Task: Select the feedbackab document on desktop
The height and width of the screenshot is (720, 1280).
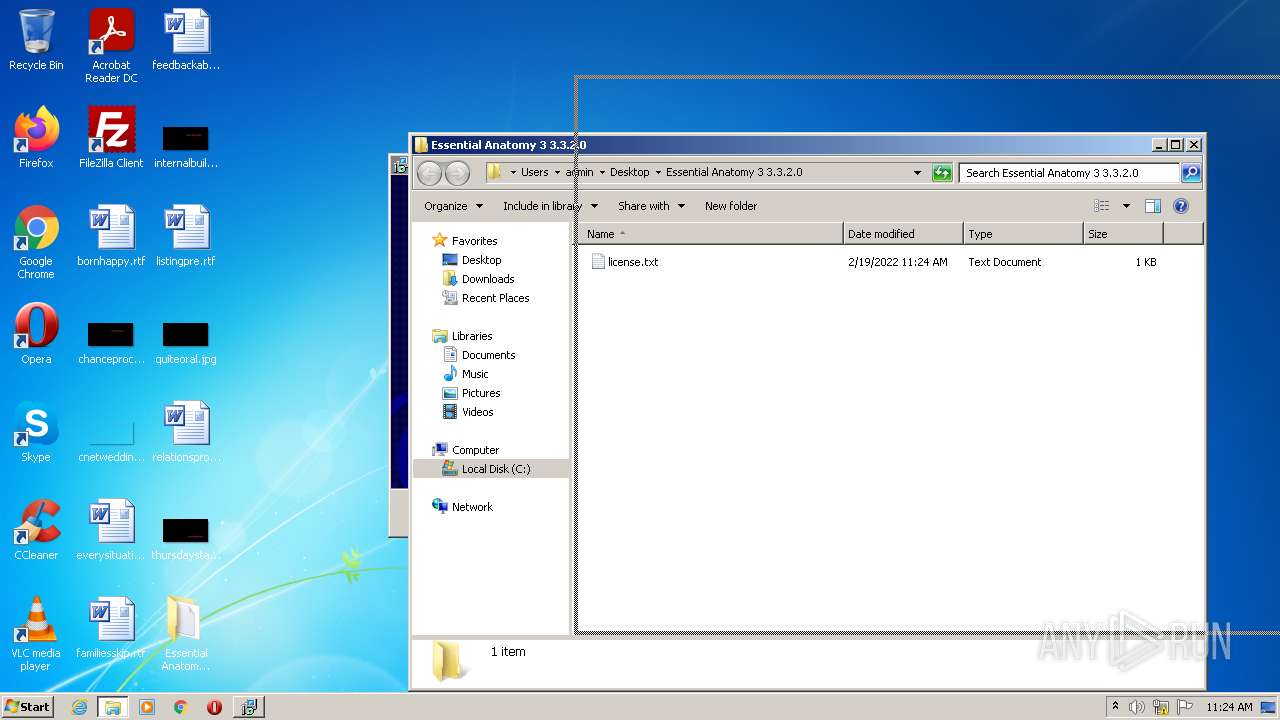Action: coord(186,40)
